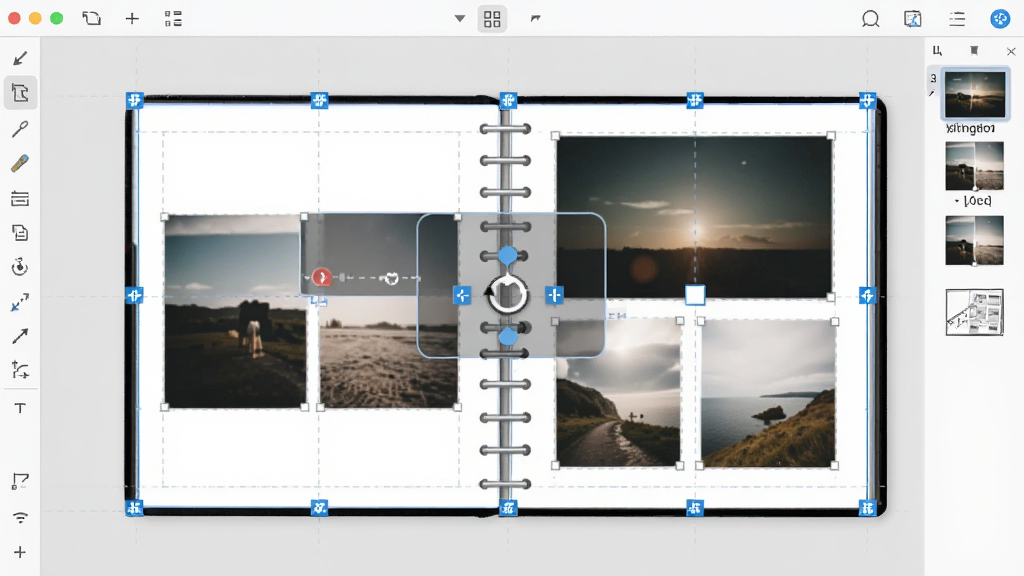Click the edit note icon in top right

913,19
